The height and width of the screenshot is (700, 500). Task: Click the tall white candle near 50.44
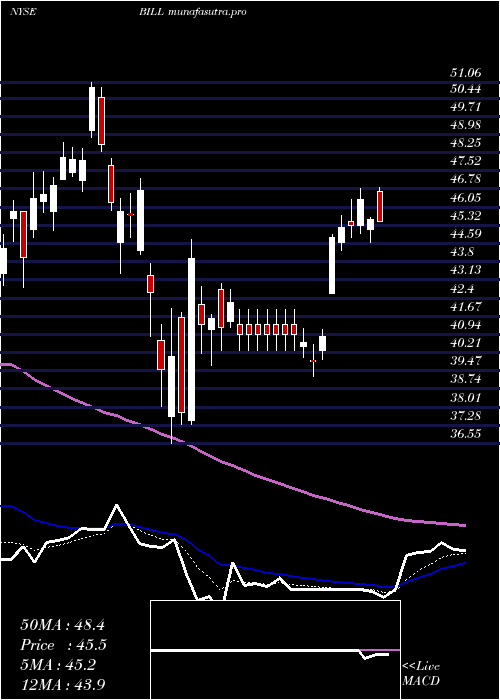92,109
